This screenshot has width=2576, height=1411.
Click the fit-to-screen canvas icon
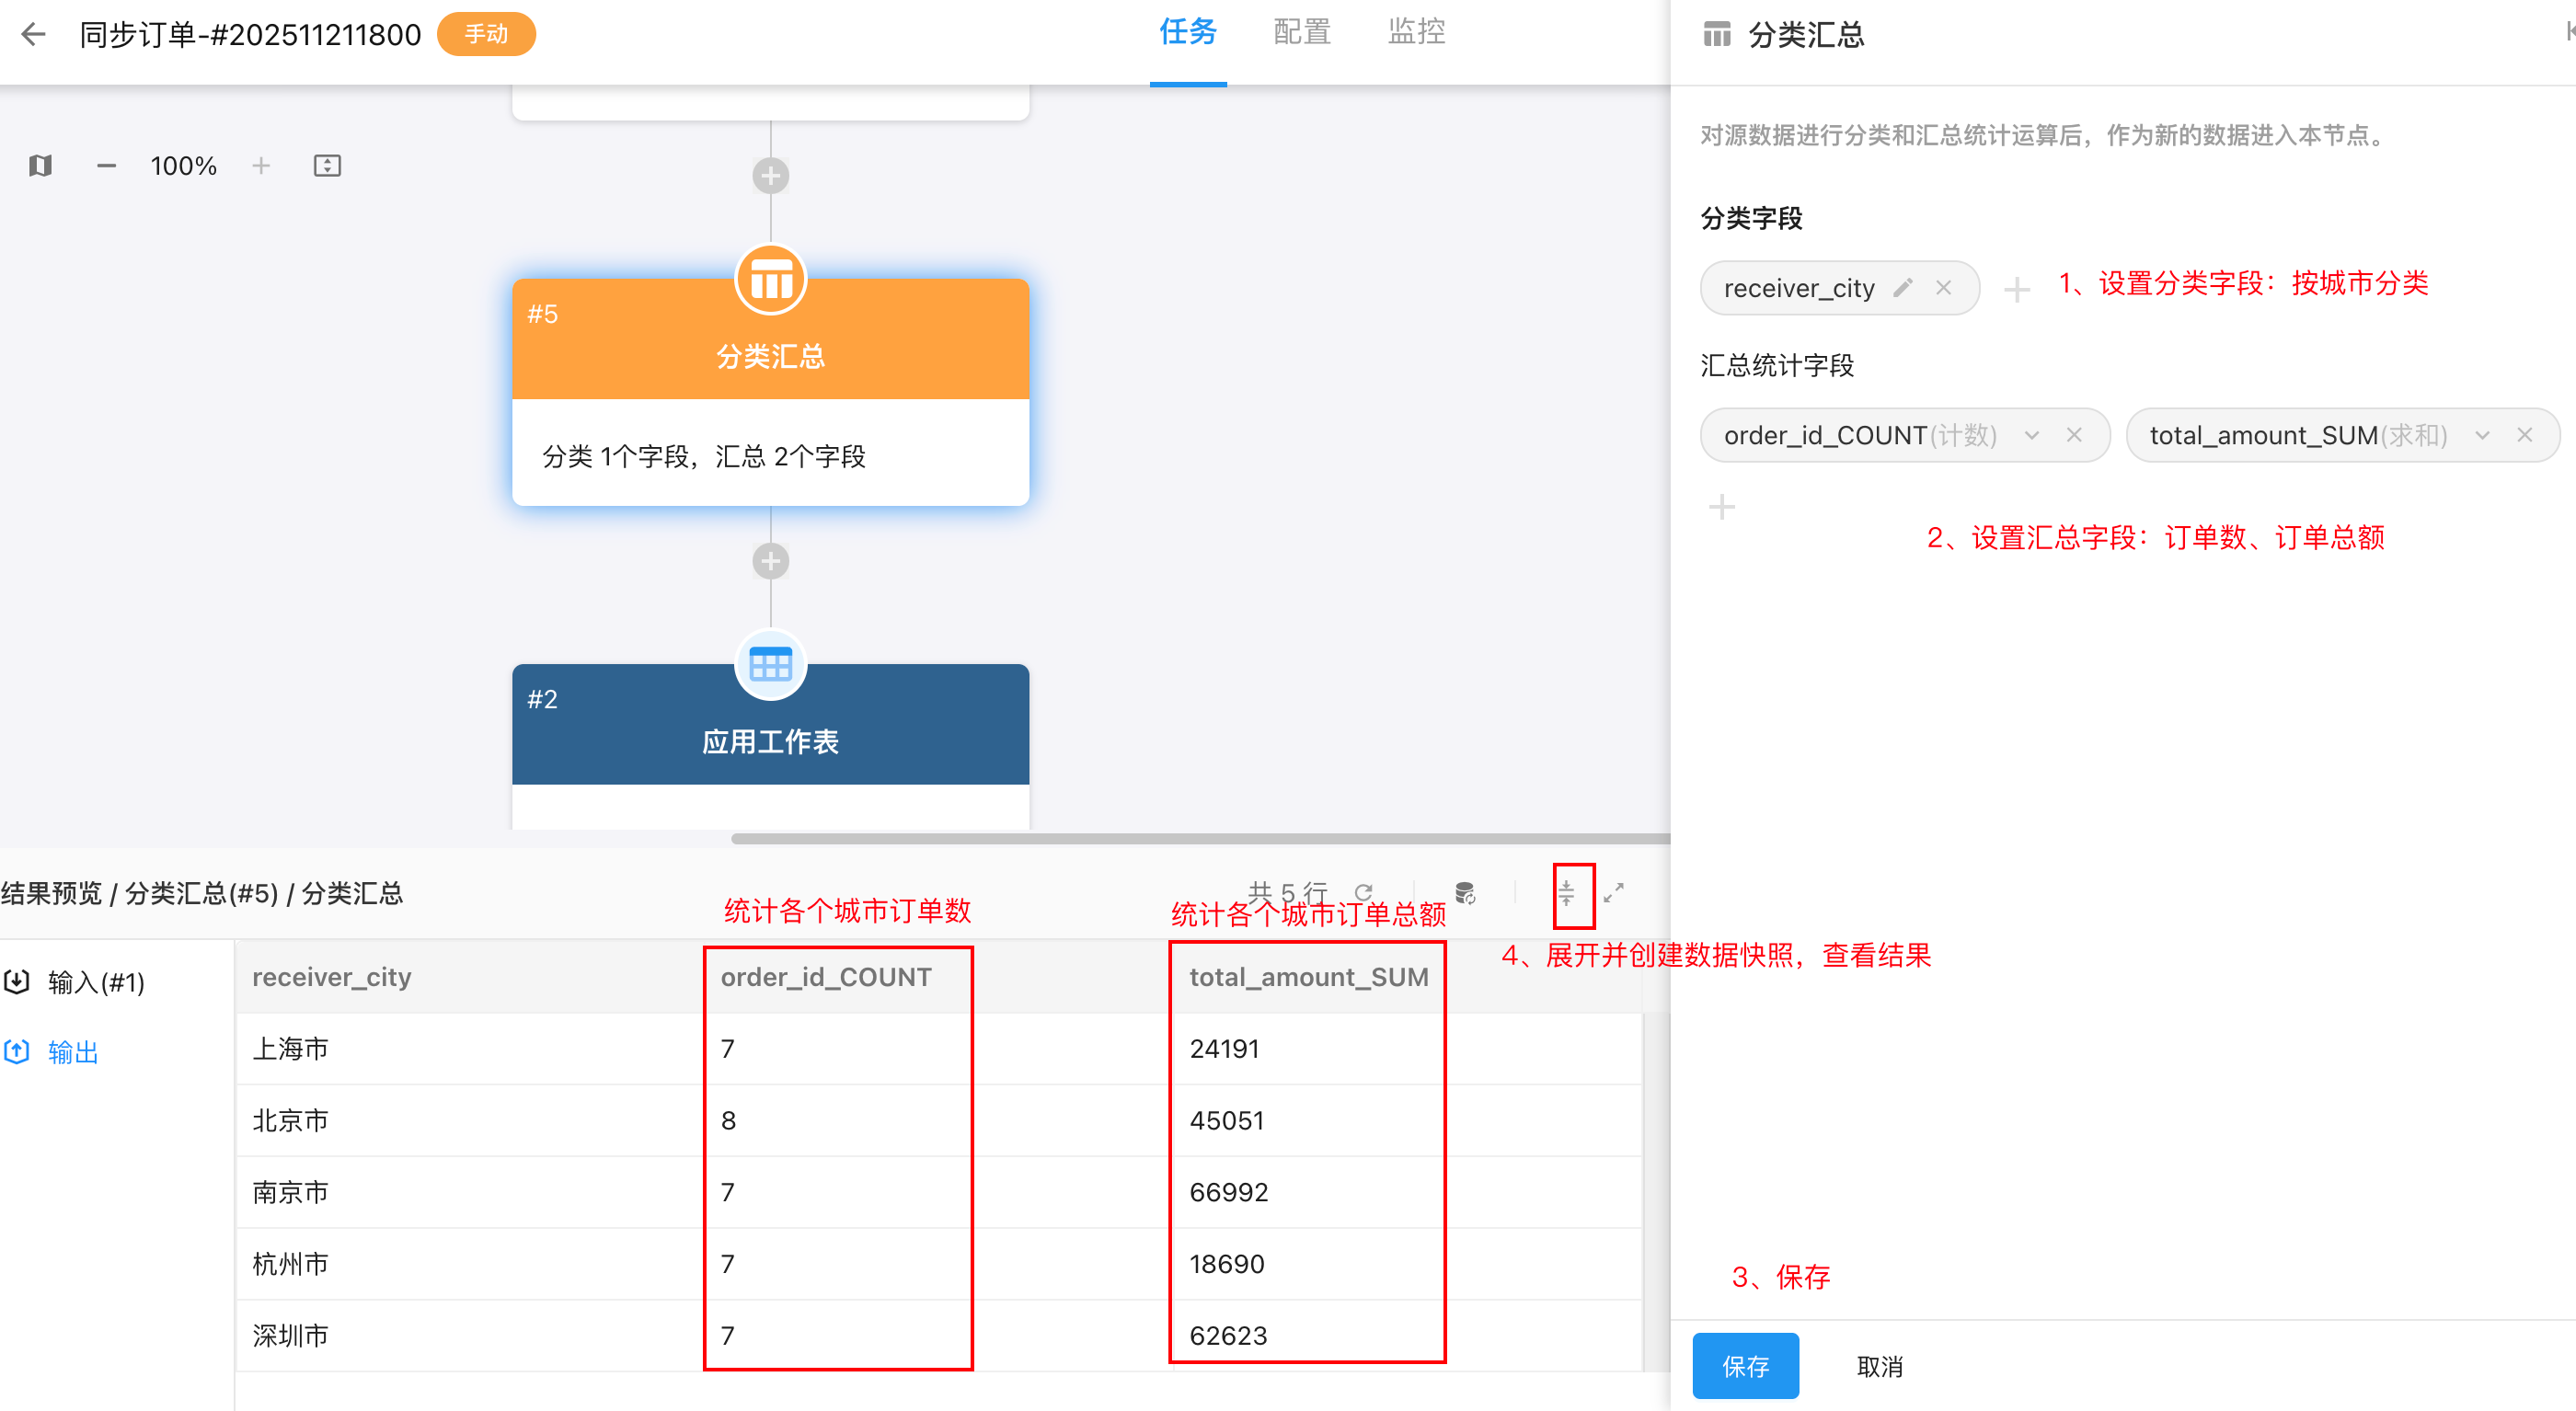tap(327, 166)
